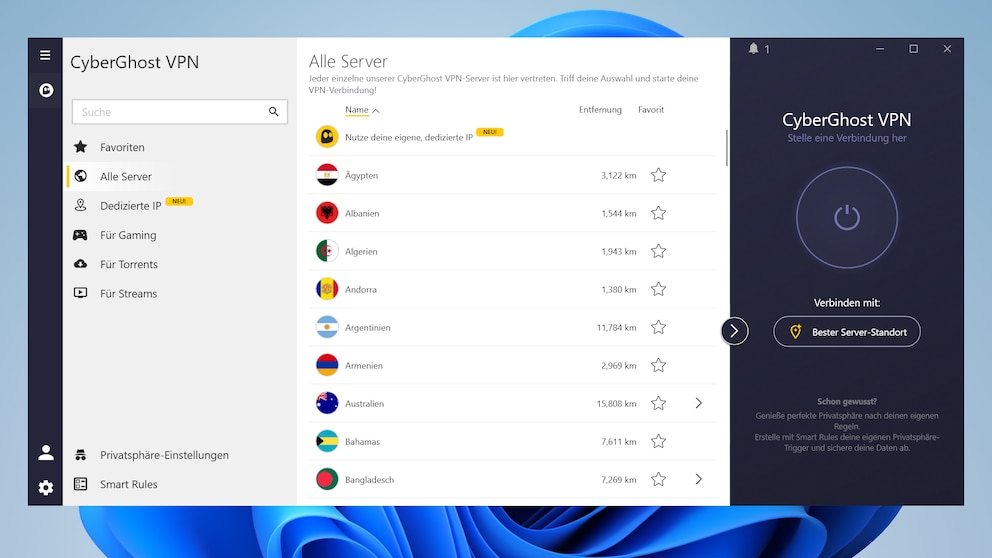Select the Bahamas server name
Viewport: 992px width, 558px height.
(363, 442)
